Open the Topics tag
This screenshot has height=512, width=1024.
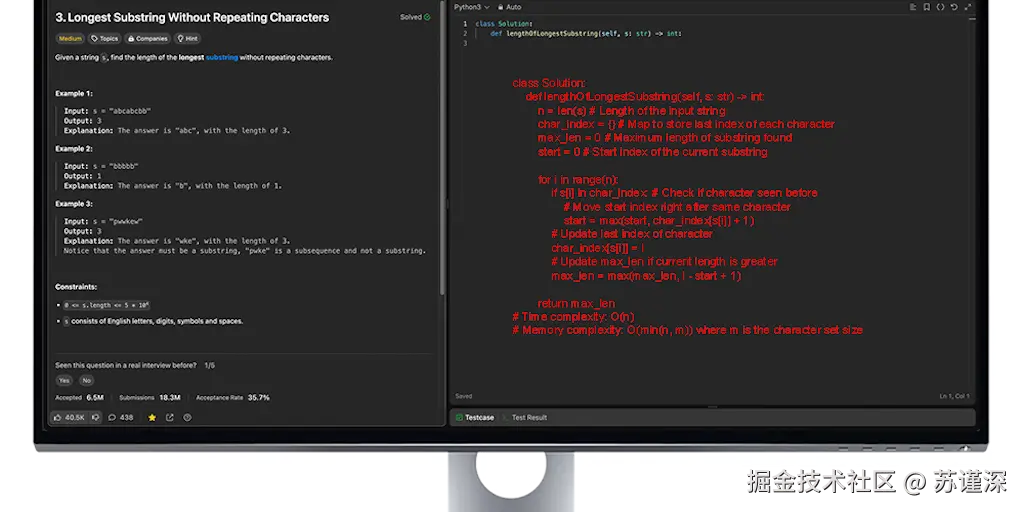pyautogui.click(x=104, y=39)
